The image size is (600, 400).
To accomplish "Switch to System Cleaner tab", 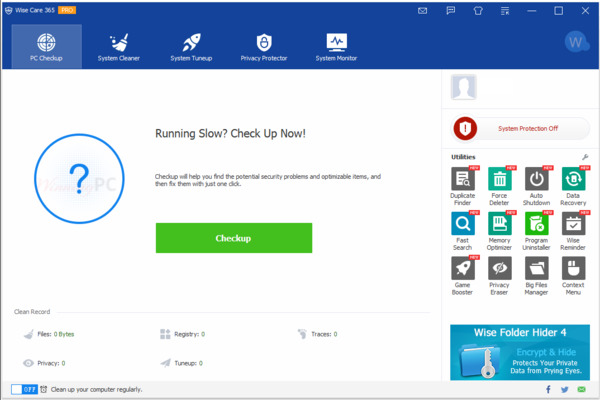I will [119, 47].
